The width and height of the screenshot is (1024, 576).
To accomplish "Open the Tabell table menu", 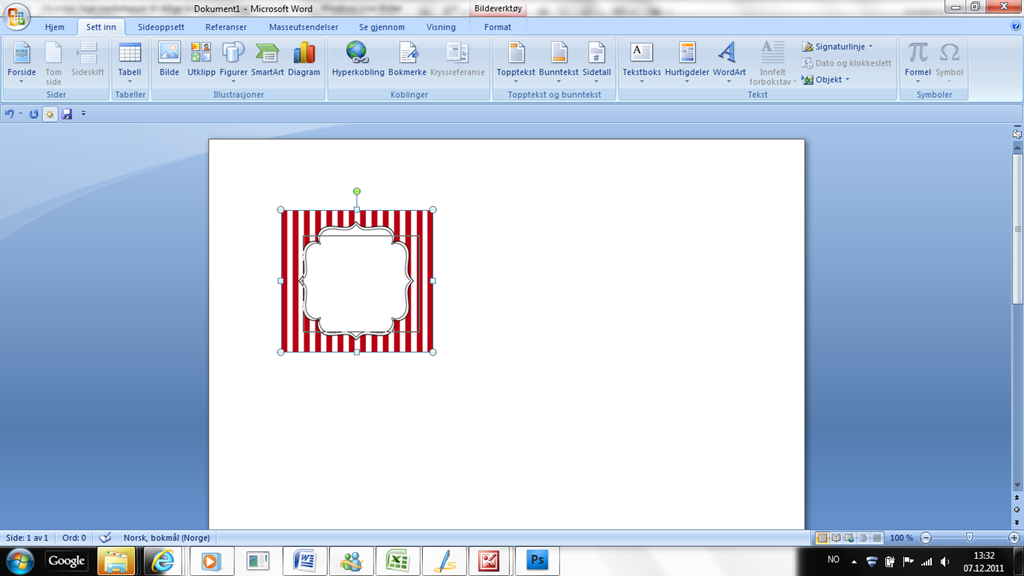I will pyautogui.click(x=129, y=62).
